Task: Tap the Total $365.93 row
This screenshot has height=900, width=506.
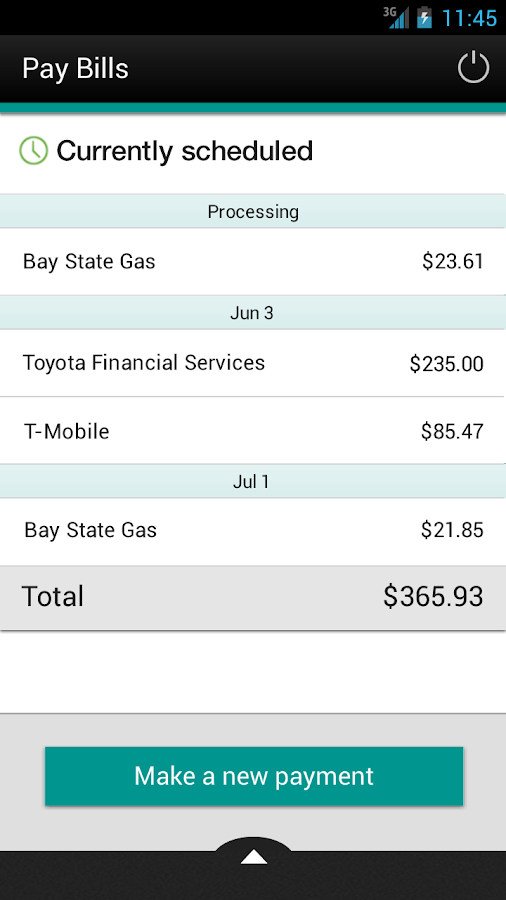Action: click(253, 598)
